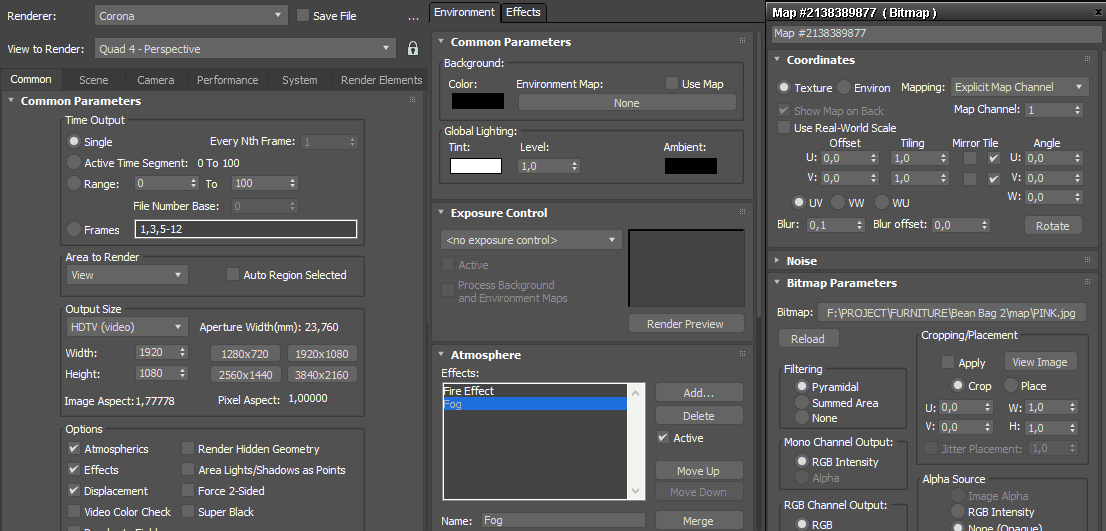Collapse the Coordinates rollout
1106x531 pixels.
click(x=779, y=60)
